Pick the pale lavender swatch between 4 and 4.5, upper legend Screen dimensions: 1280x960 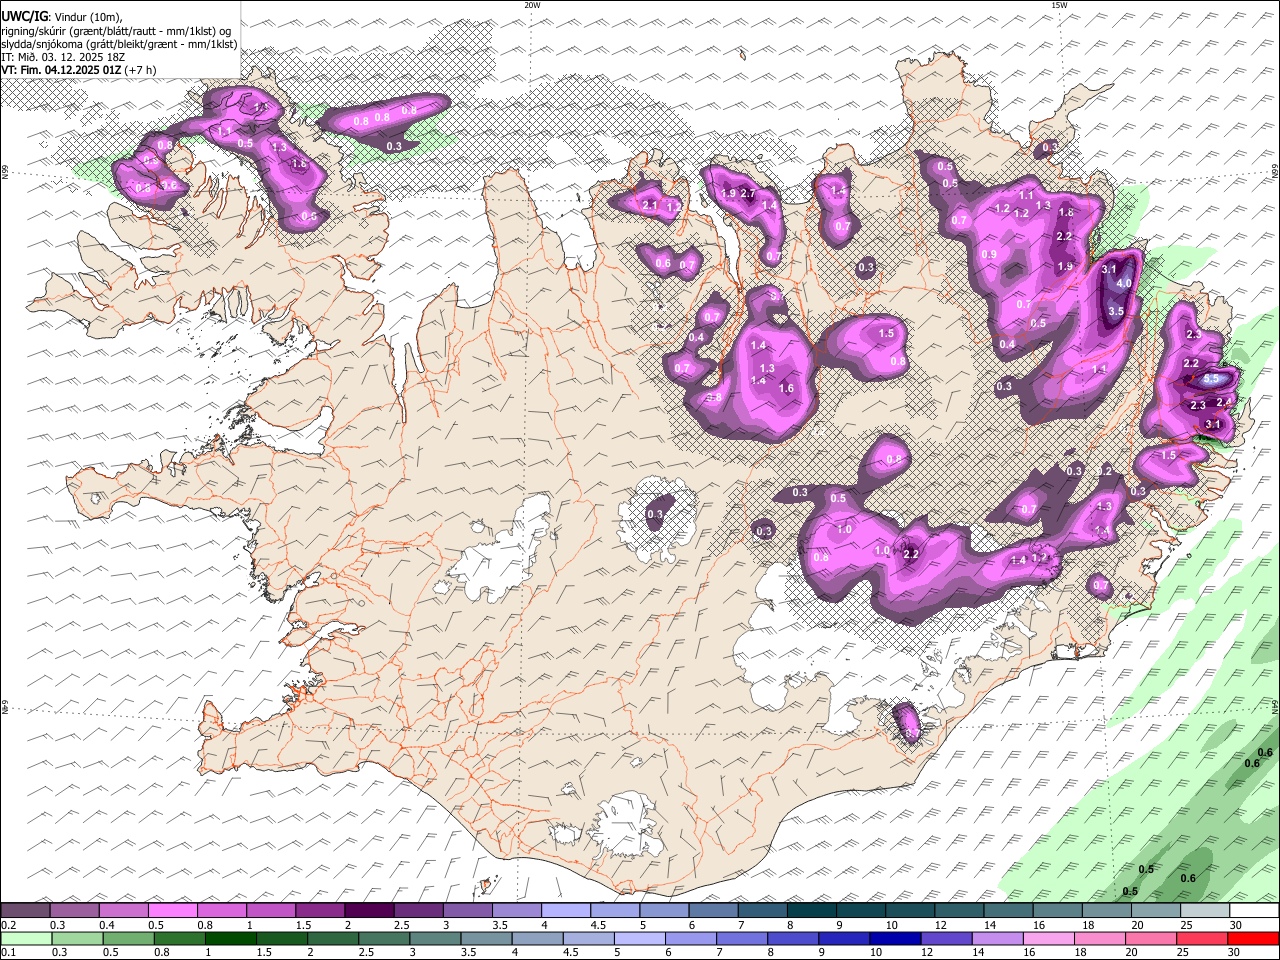click(565, 911)
